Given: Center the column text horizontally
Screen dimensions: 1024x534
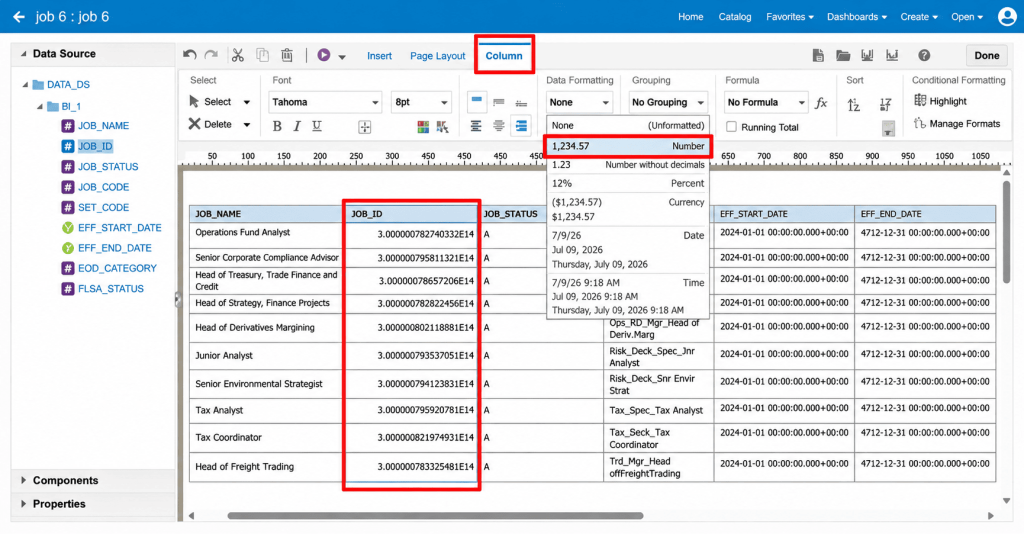Looking at the screenshot, I should [499, 126].
